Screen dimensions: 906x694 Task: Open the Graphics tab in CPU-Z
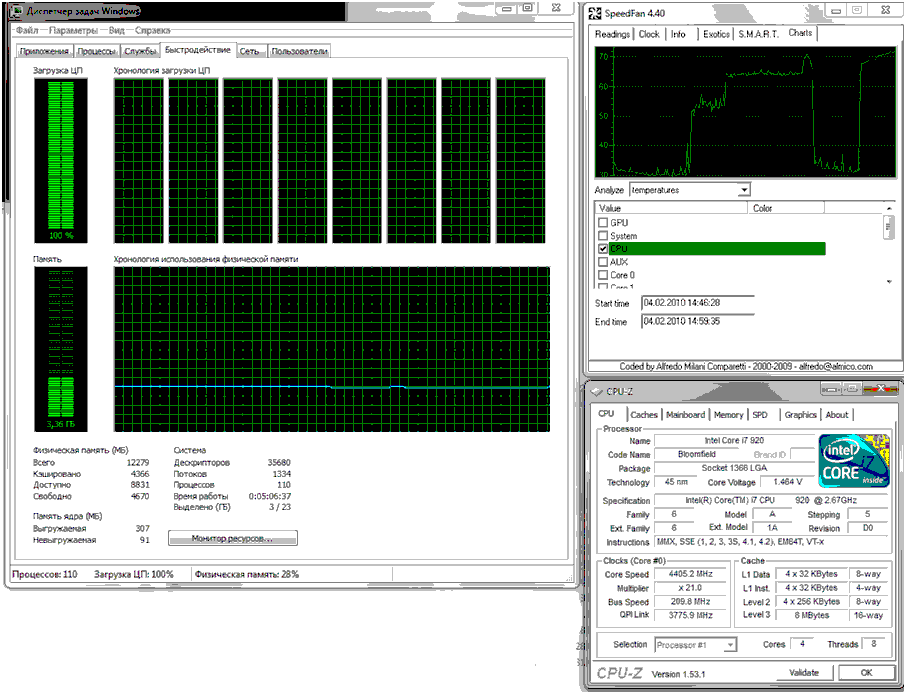pos(800,415)
